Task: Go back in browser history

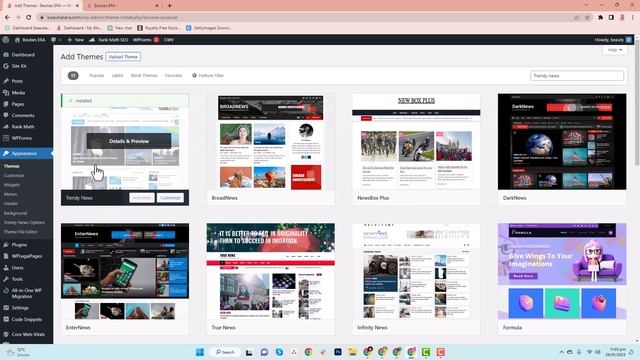Action: tap(7, 18)
